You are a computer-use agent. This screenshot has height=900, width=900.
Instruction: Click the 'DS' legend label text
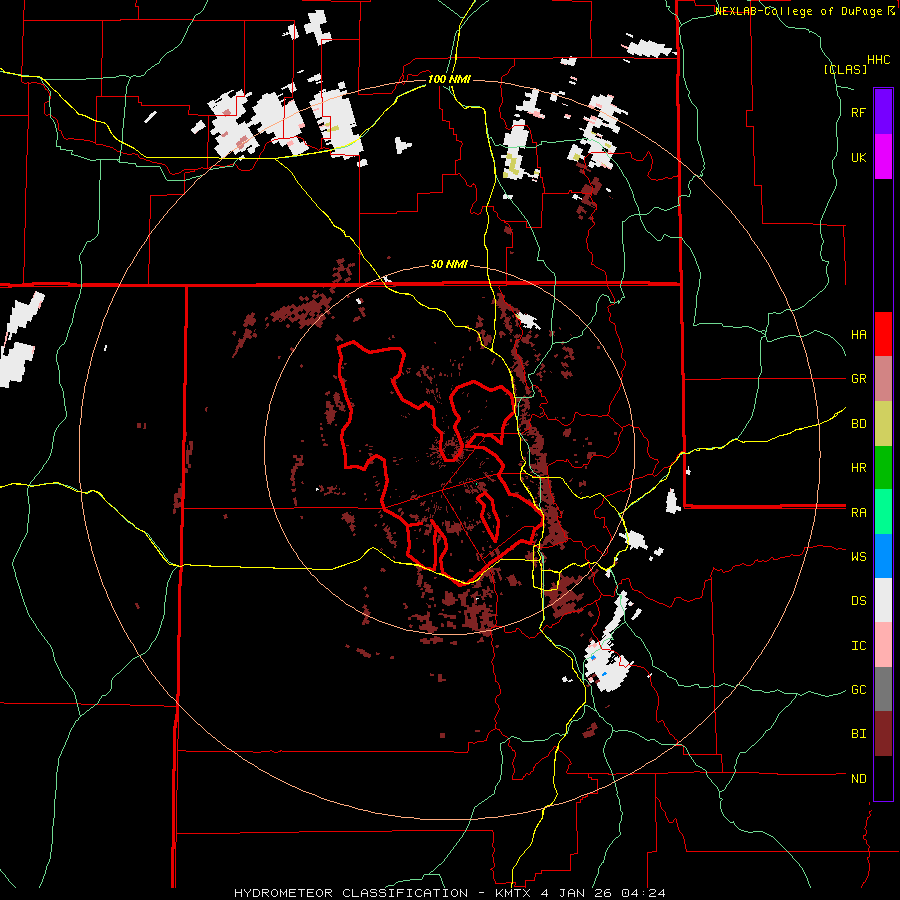tap(858, 601)
